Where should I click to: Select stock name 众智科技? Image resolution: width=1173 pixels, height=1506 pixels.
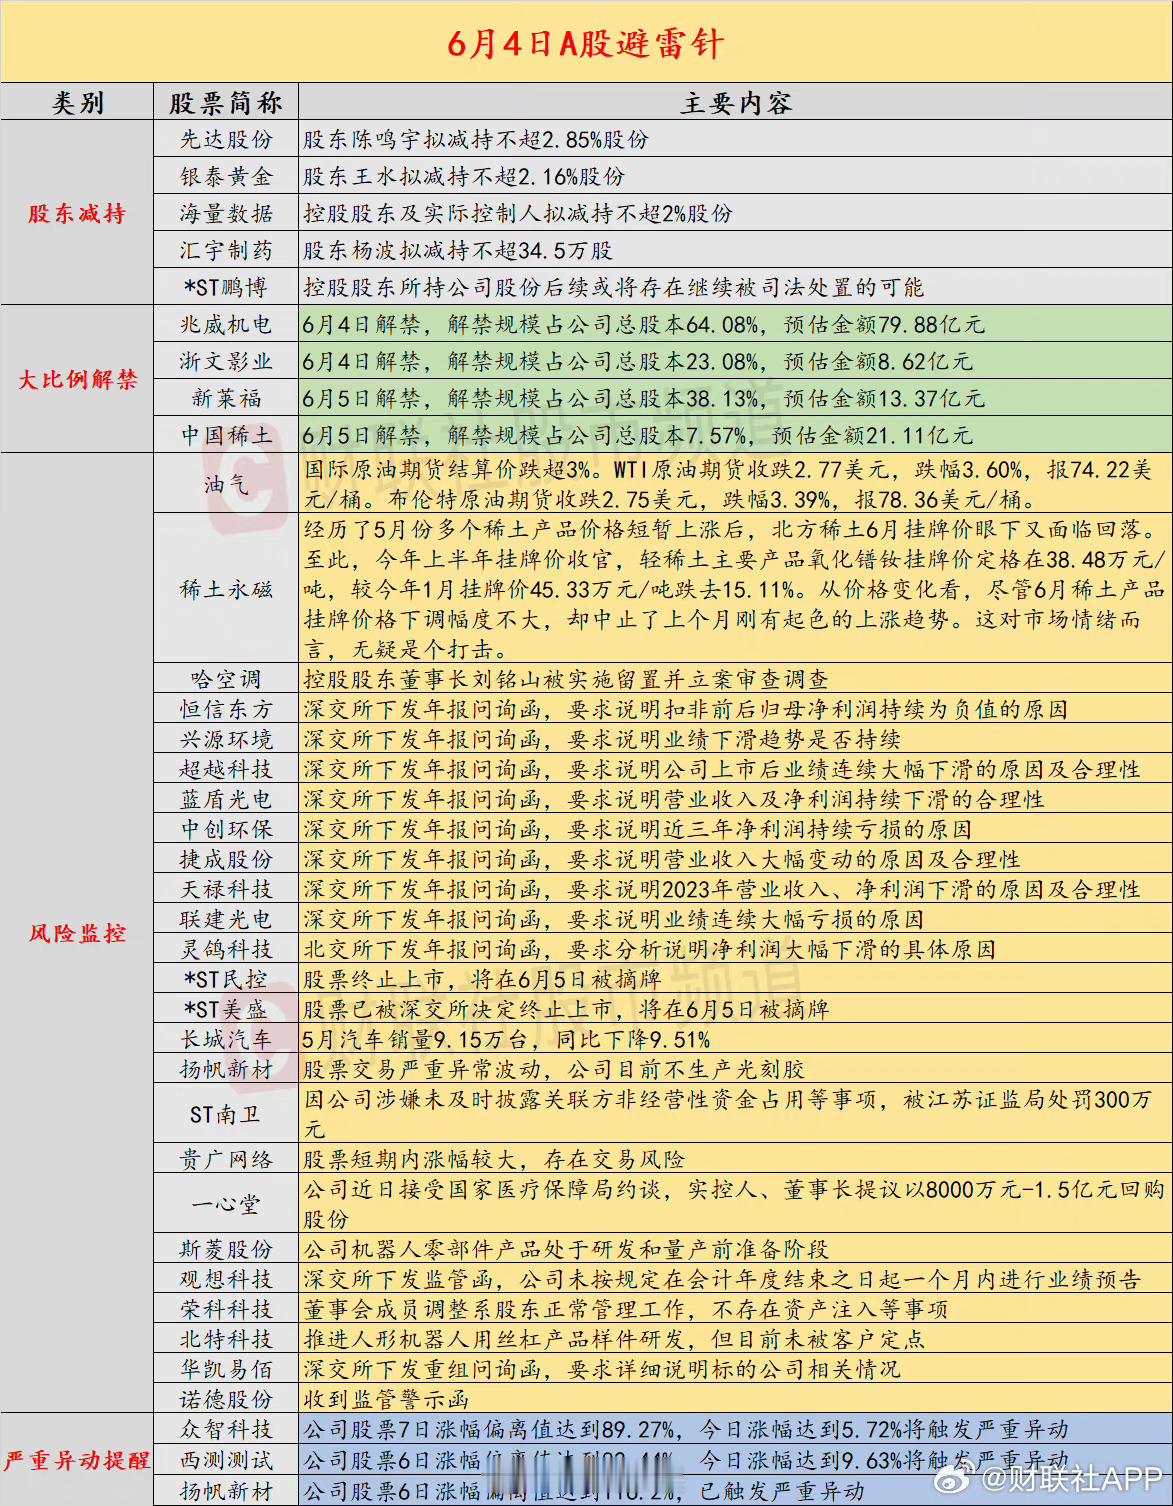click(226, 1430)
